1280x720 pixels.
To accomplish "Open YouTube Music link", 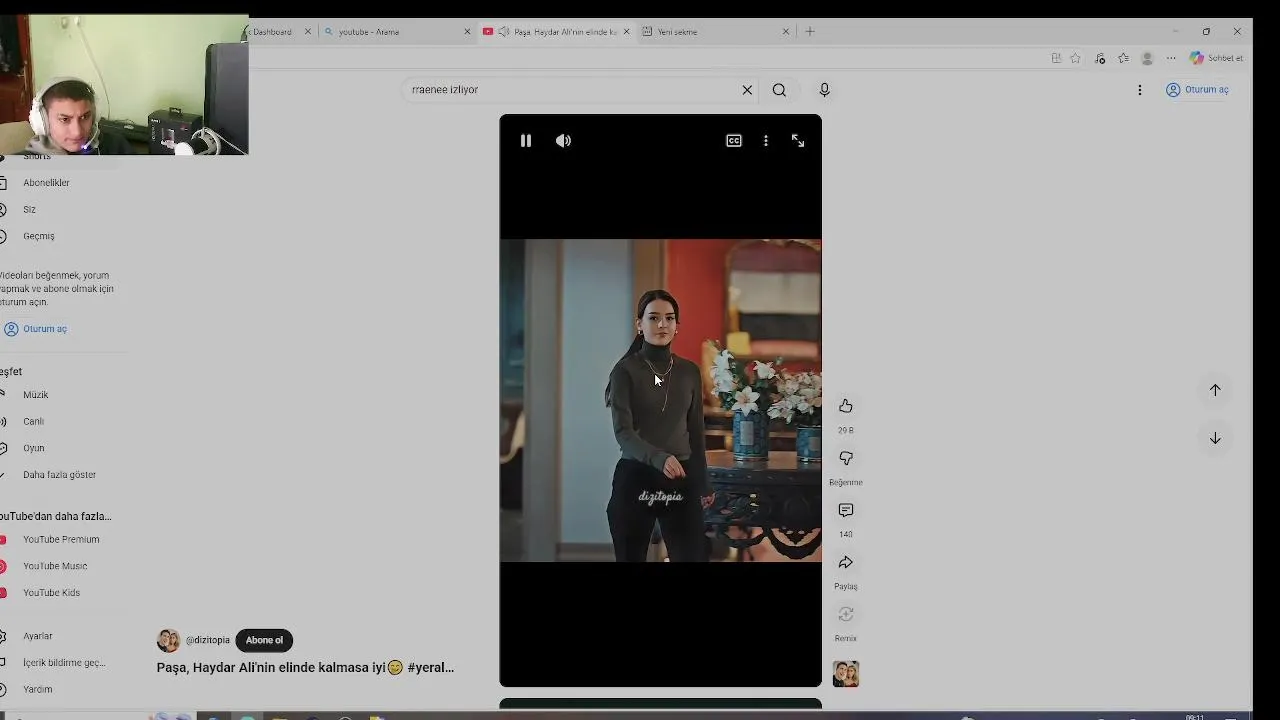I will click(55, 566).
